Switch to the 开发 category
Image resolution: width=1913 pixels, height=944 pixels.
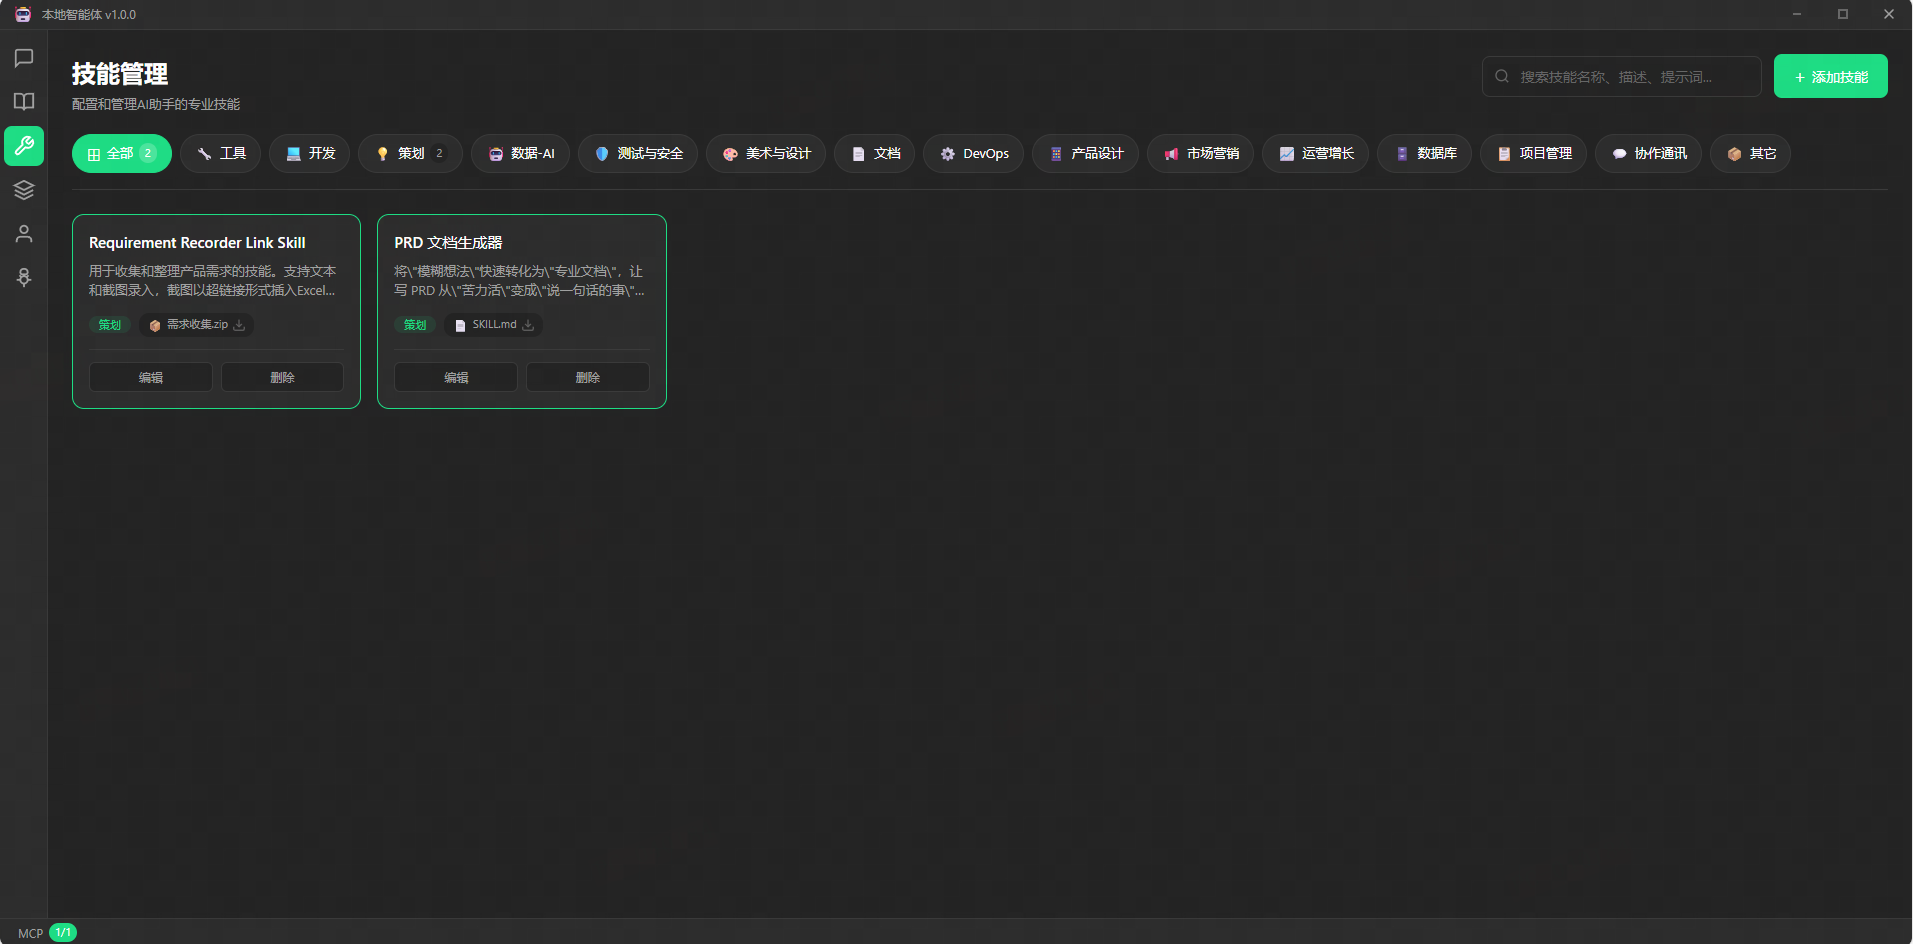[309, 154]
